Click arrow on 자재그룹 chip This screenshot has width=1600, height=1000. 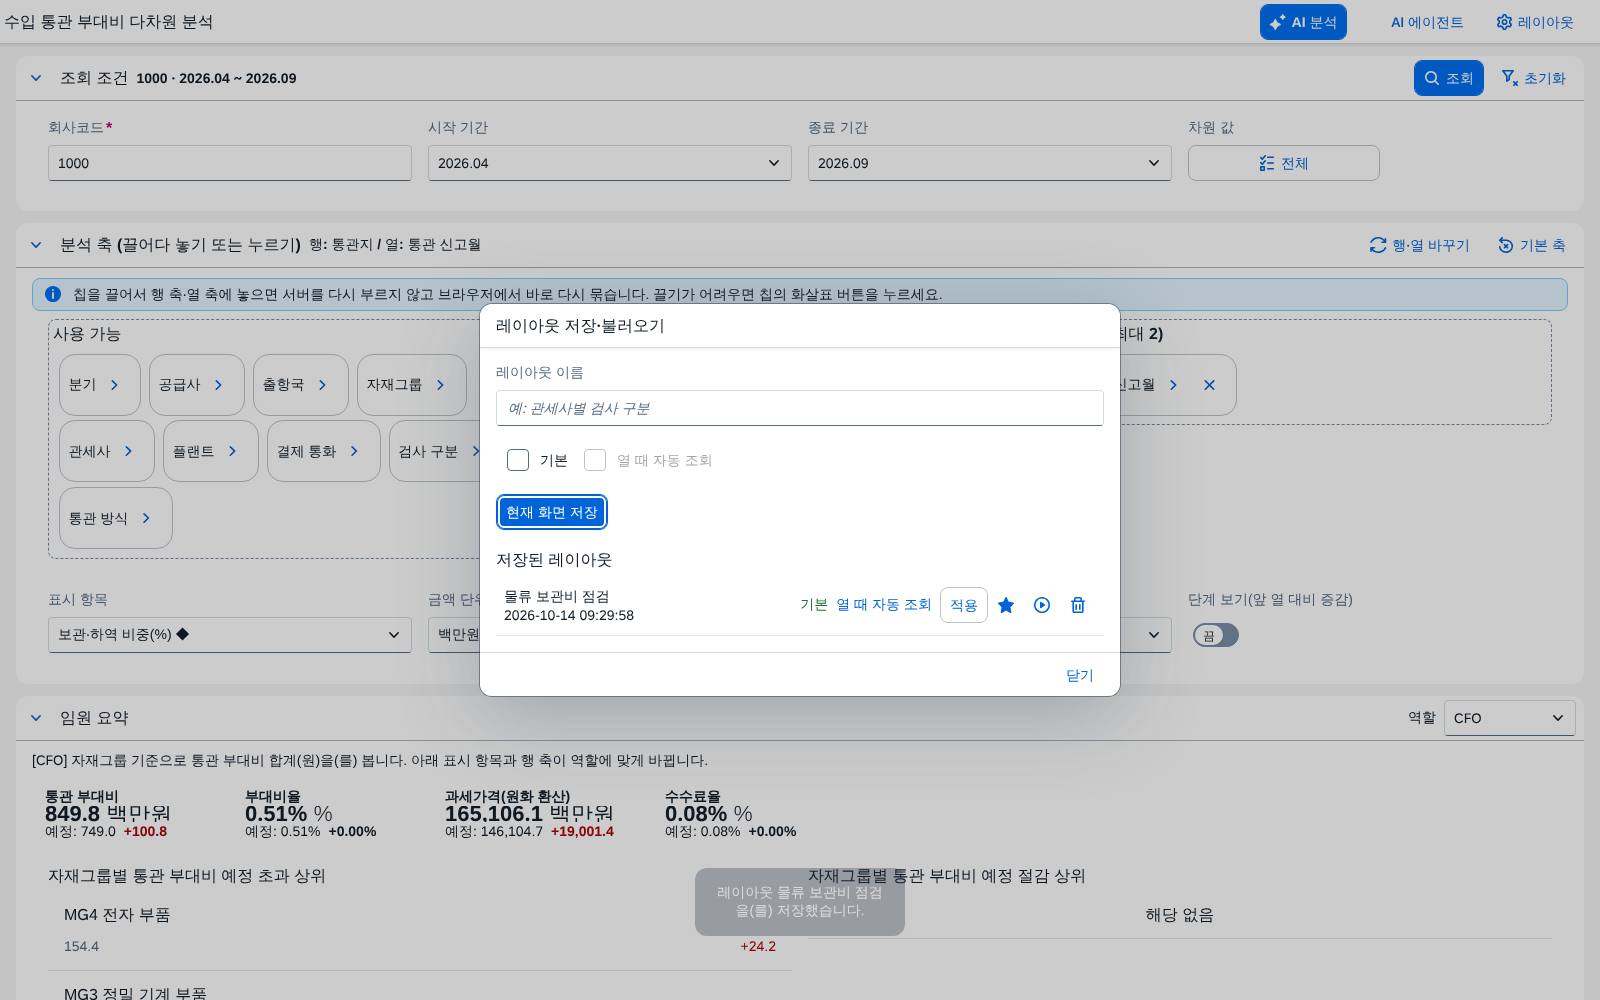tap(440, 385)
